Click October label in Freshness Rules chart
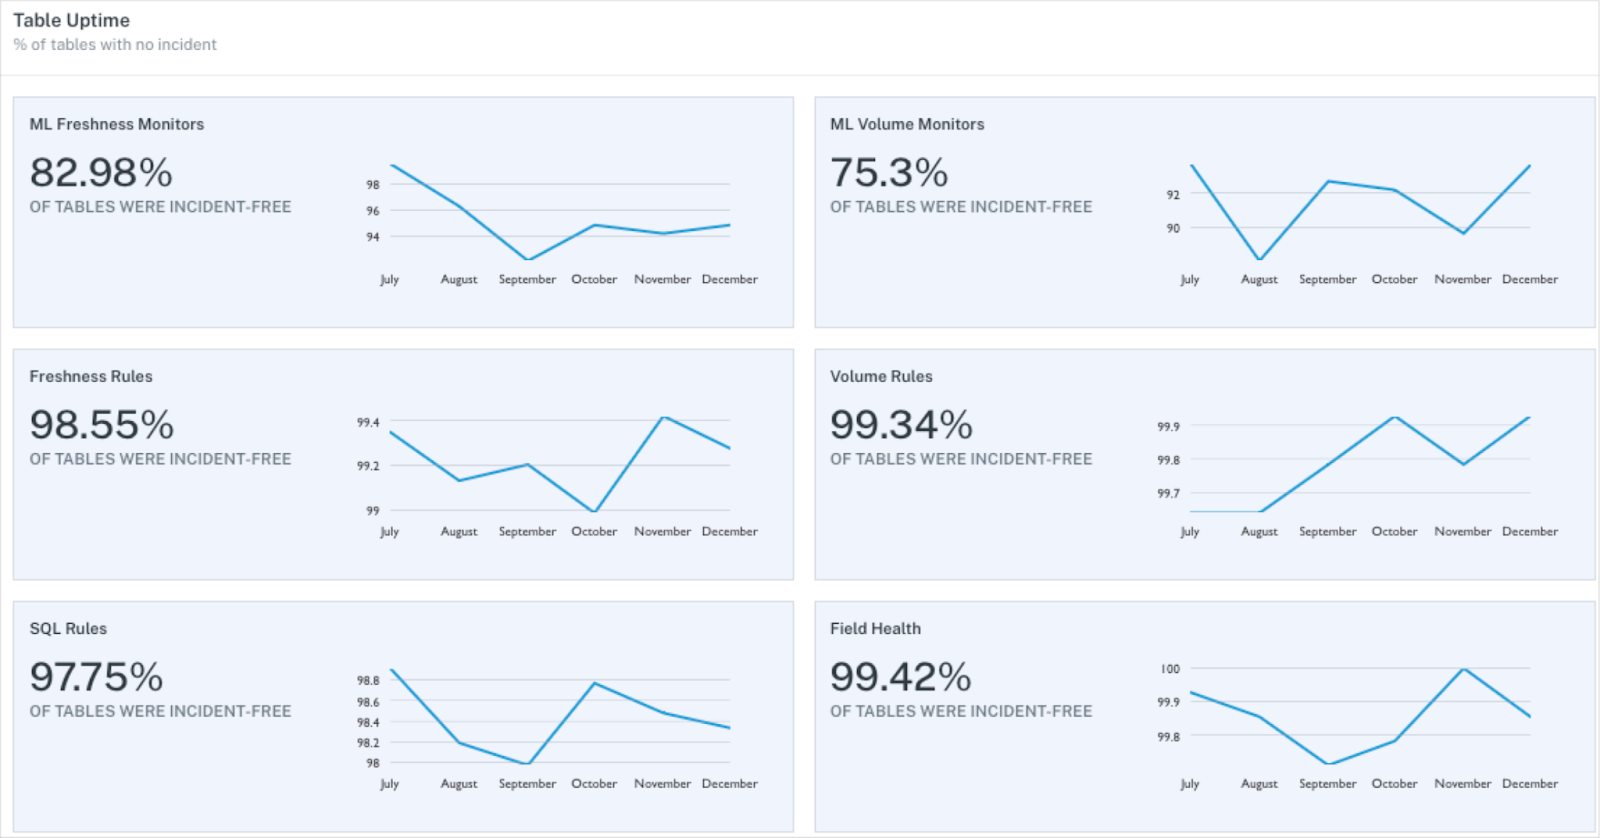 [x=594, y=531]
